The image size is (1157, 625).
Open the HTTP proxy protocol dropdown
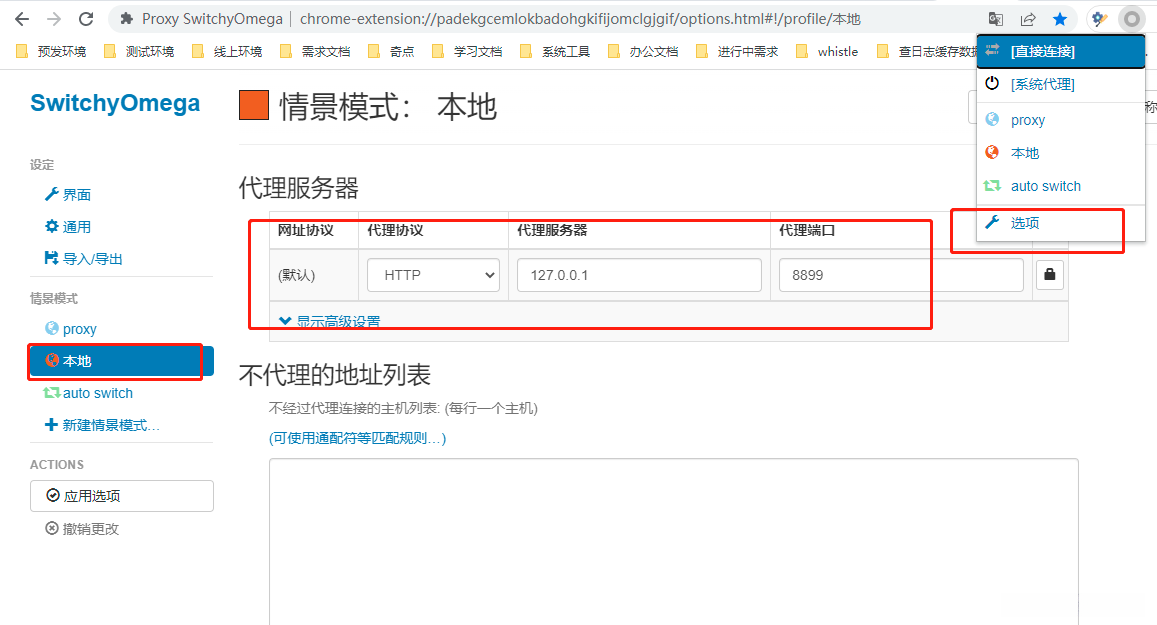tap(433, 275)
